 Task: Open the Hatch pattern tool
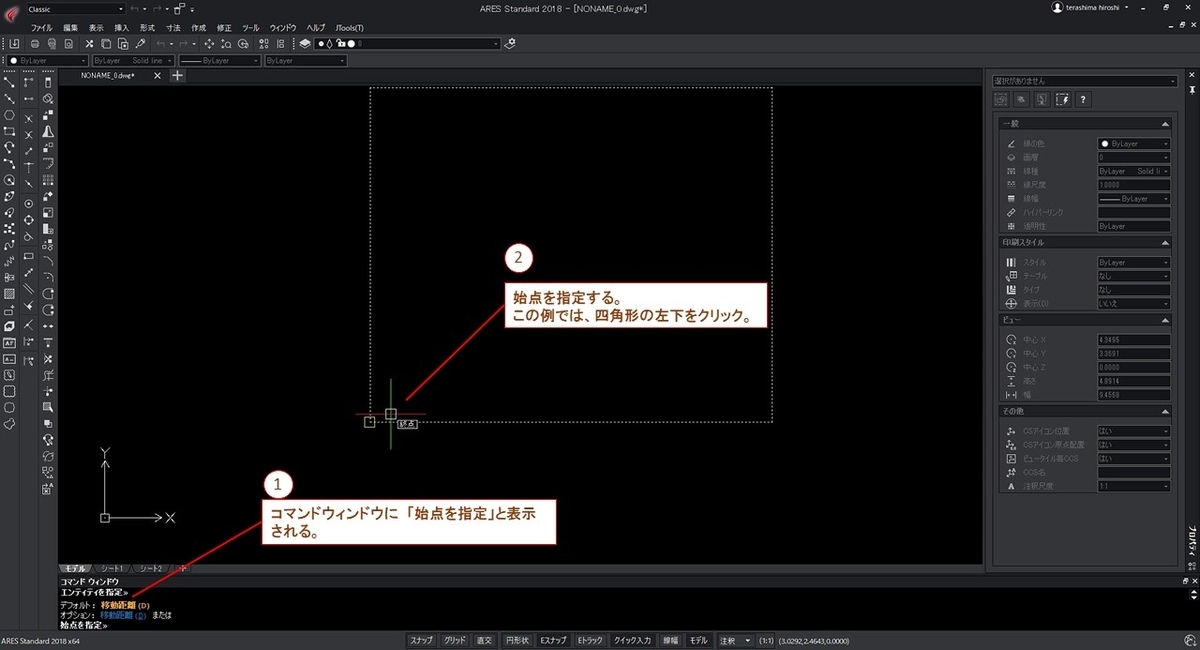click(8, 294)
